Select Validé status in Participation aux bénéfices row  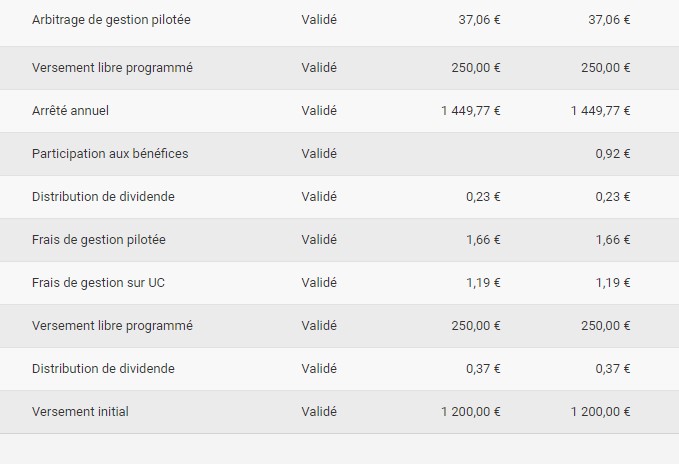coord(319,154)
